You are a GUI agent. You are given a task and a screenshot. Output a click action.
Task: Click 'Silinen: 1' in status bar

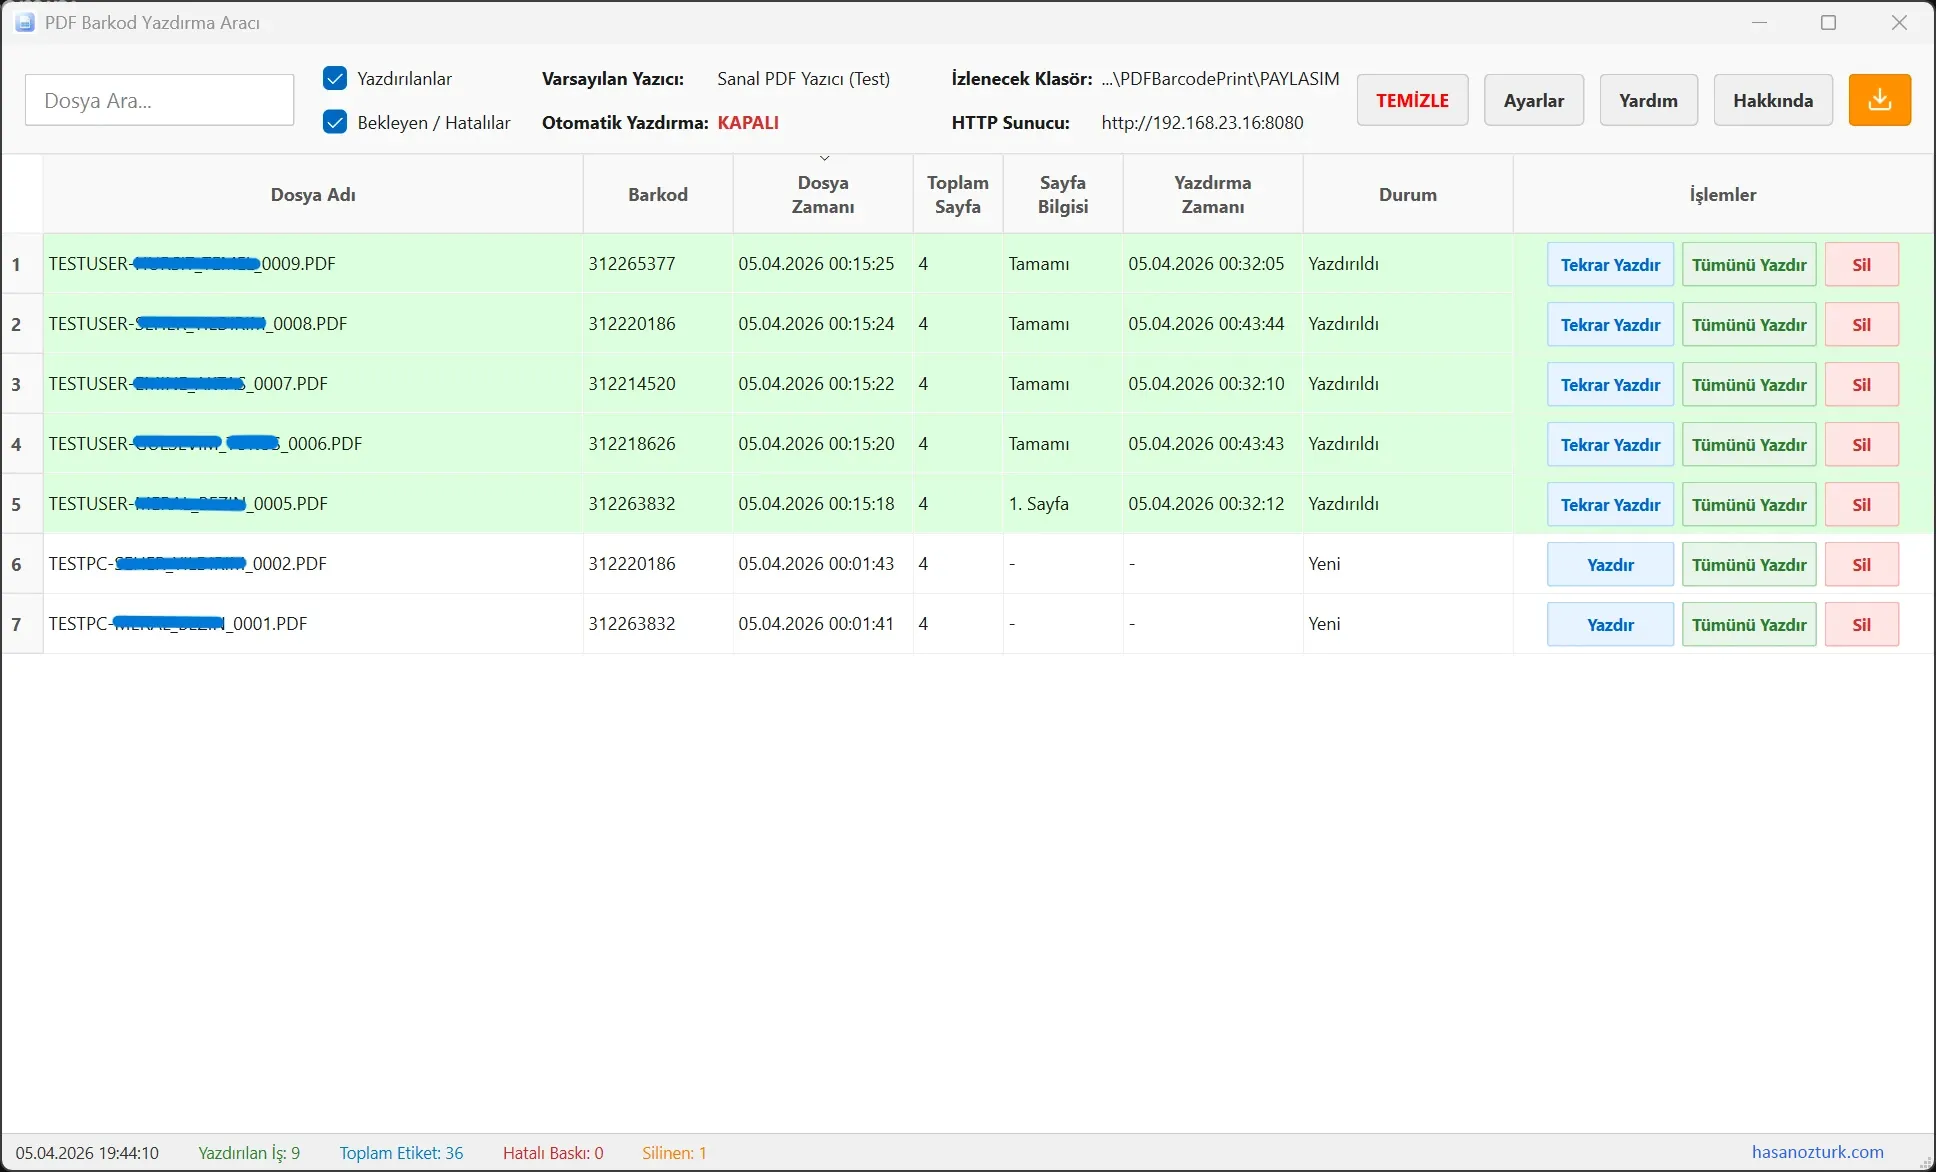[x=674, y=1153]
